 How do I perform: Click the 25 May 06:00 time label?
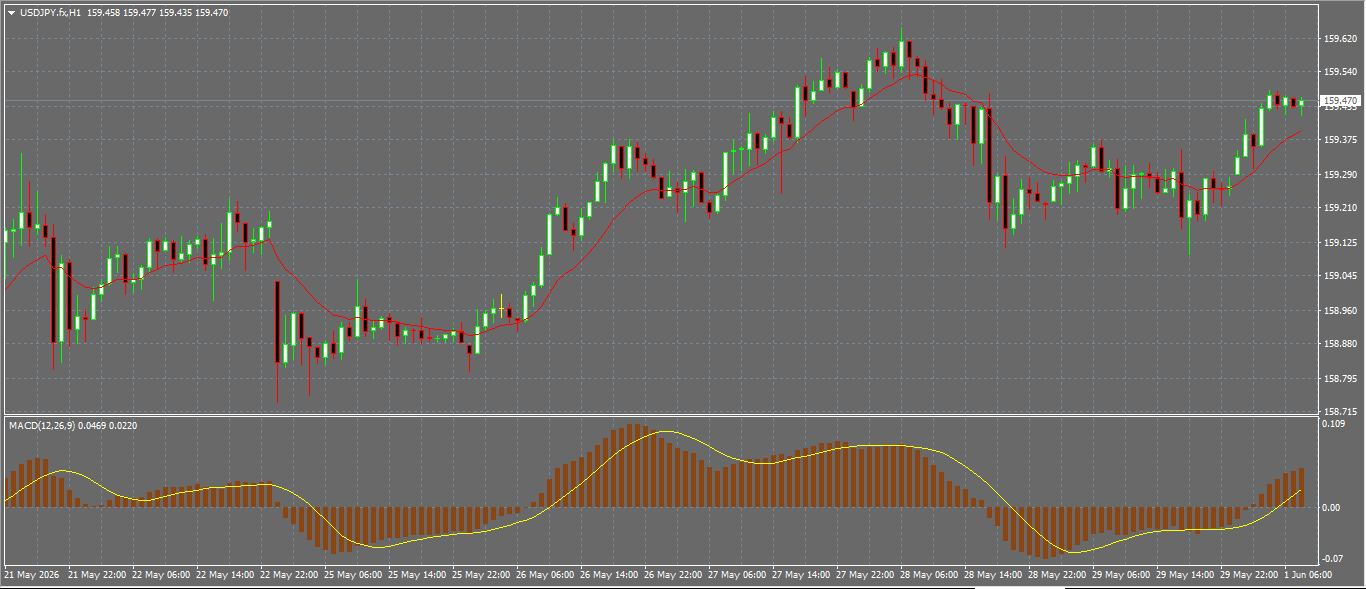354,576
